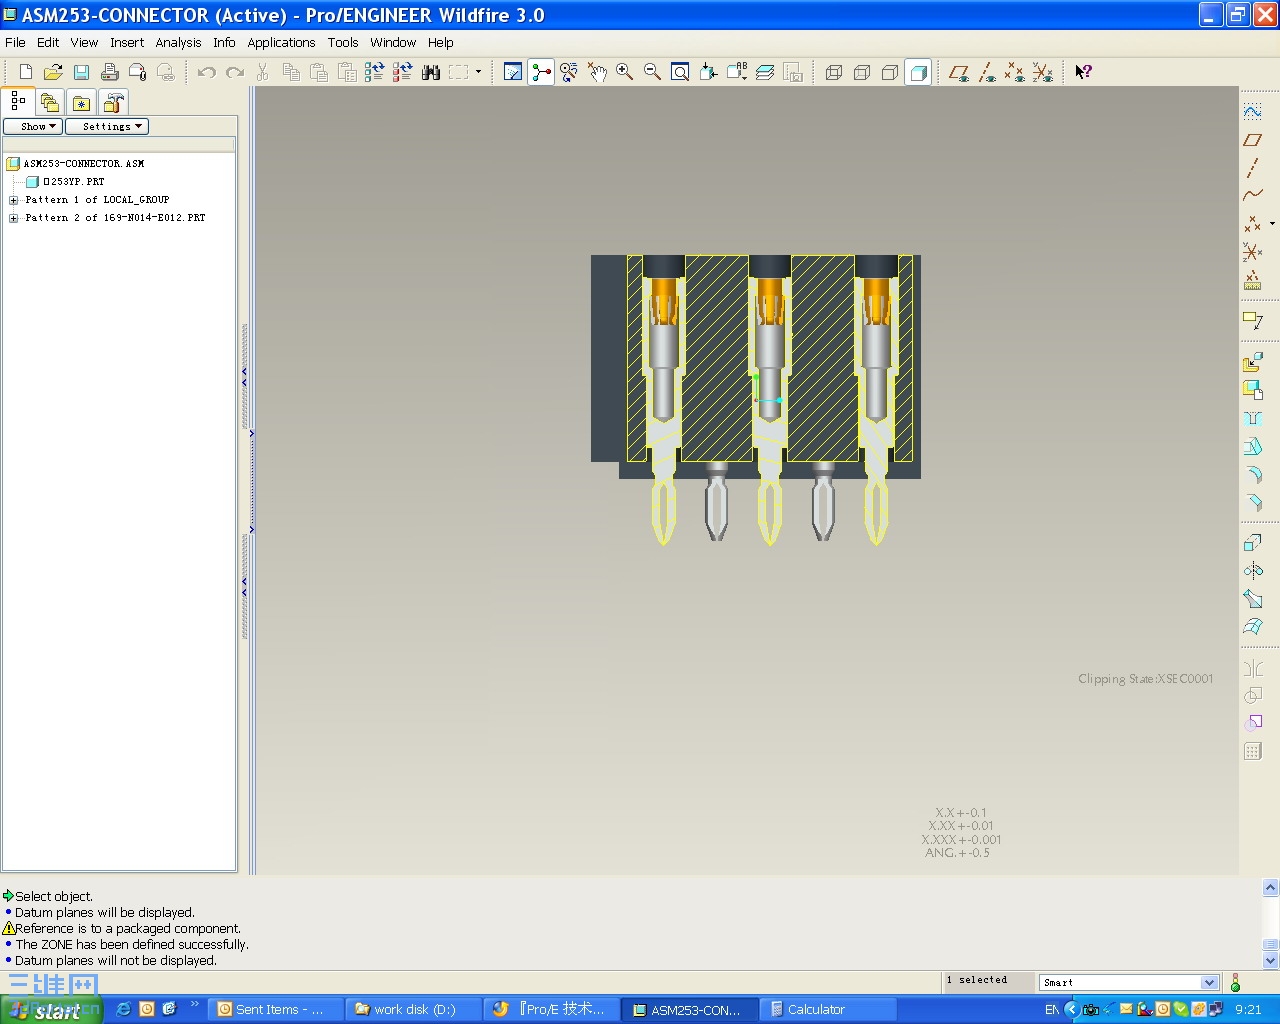Open the Applications menu

(x=281, y=42)
